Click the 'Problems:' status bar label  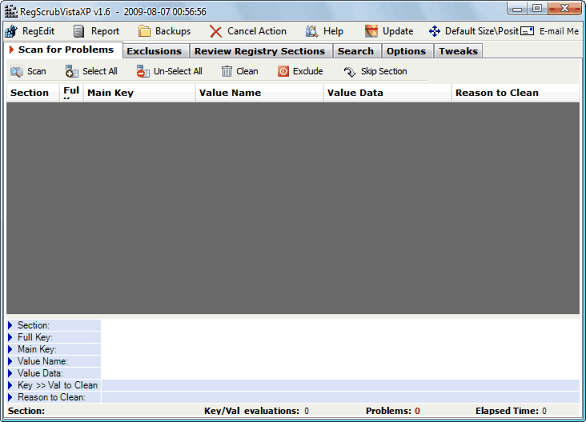click(x=388, y=411)
